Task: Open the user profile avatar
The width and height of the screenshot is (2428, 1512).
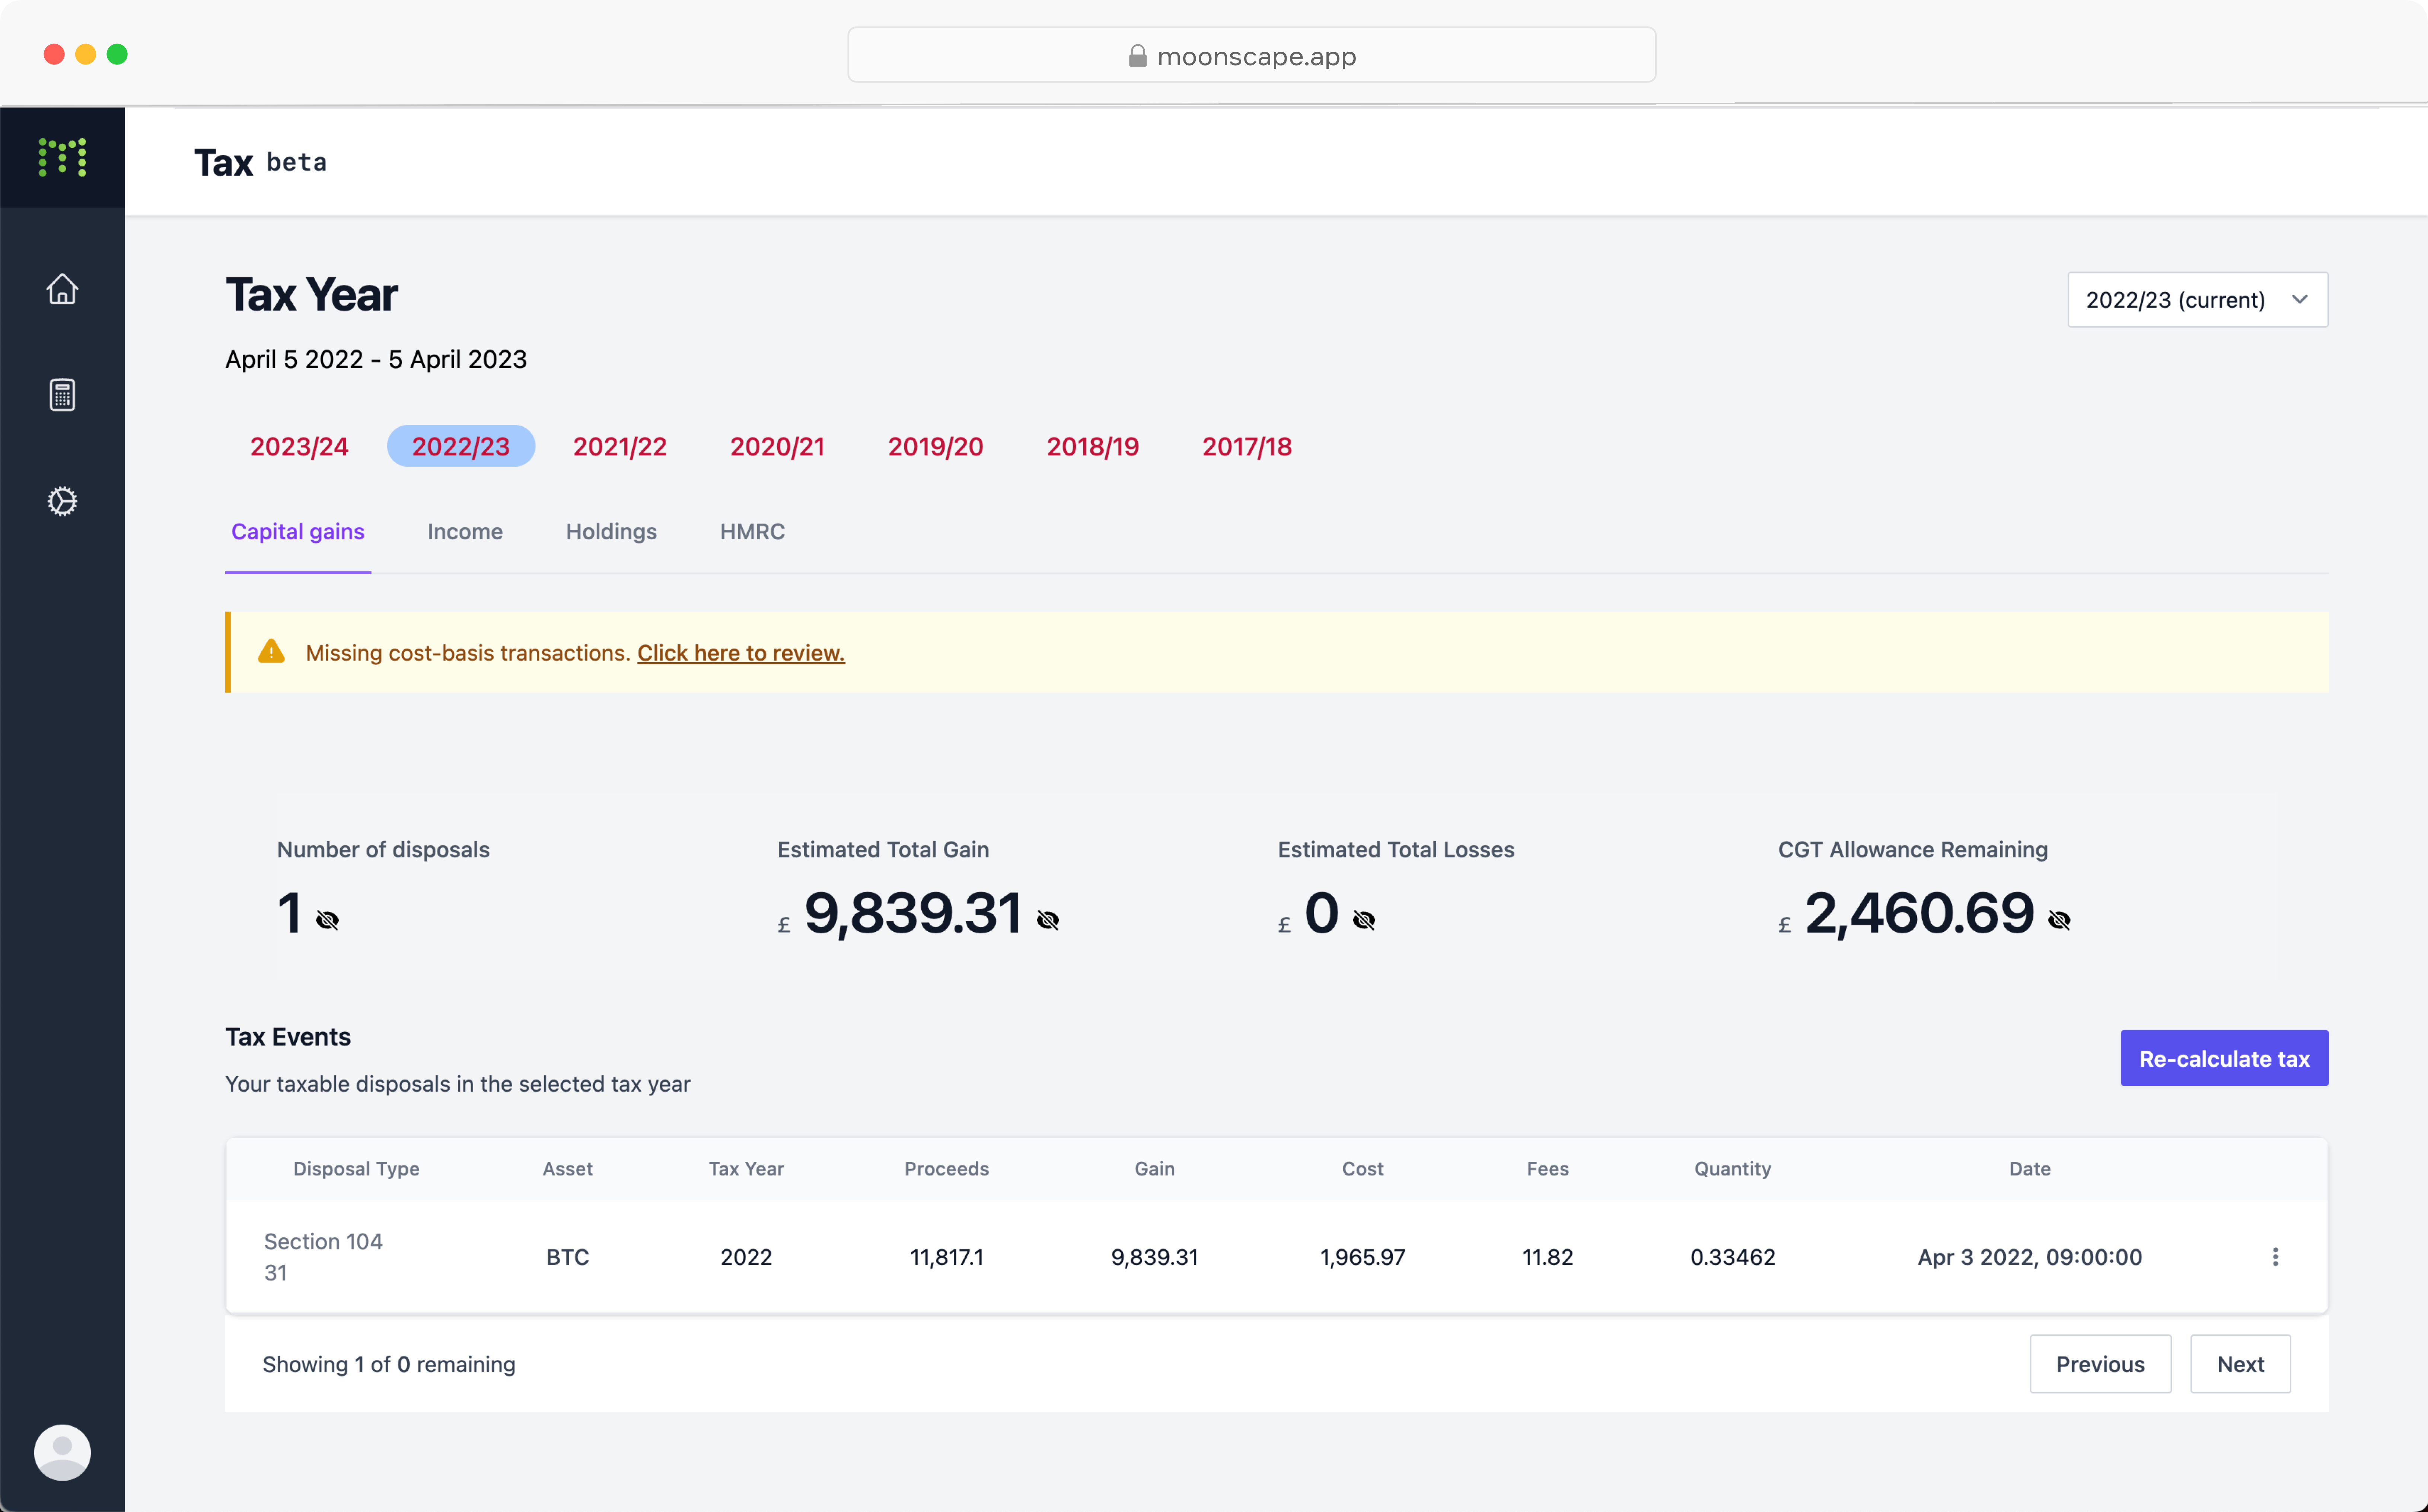Action: coord(62,1452)
